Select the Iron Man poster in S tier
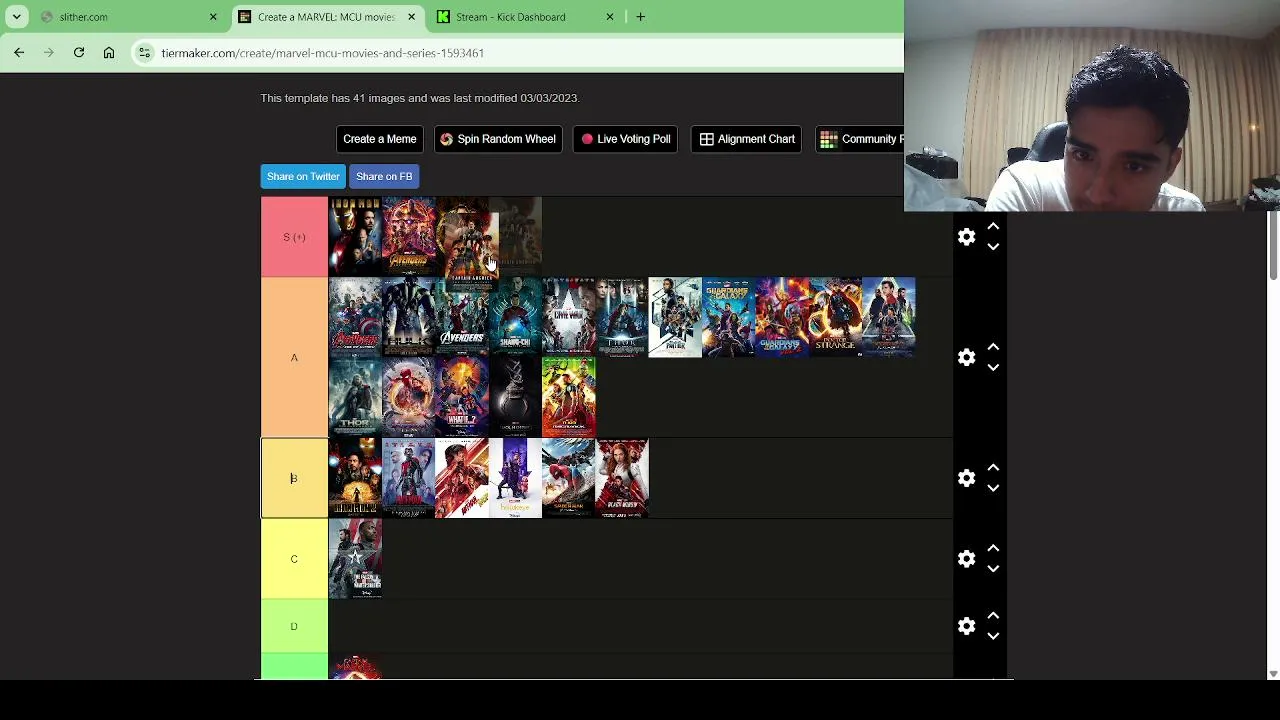The width and height of the screenshot is (1280, 720). click(x=355, y=237)
